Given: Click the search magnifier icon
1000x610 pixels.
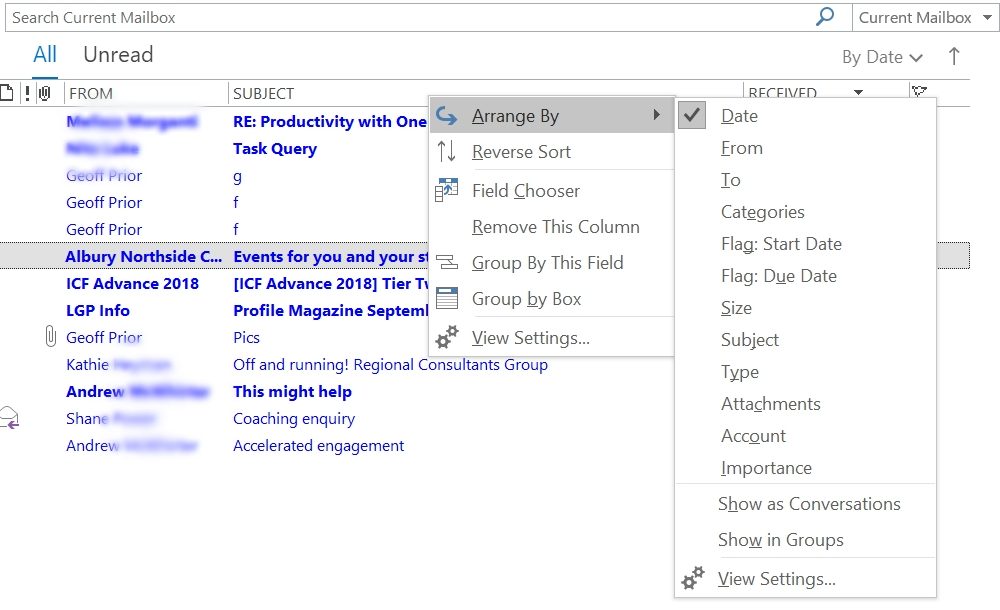Looking at the screenshot, I should point(825,17).
